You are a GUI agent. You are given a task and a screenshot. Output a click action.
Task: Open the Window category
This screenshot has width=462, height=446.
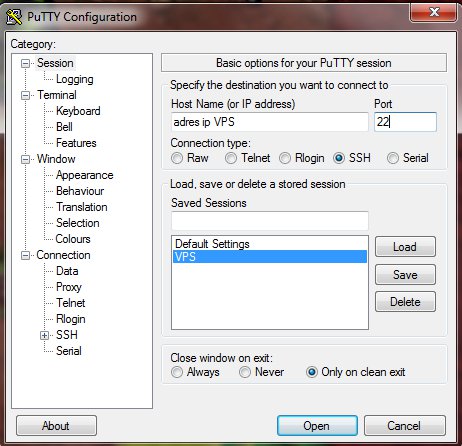pyautogui.click(x=56, y=159)
